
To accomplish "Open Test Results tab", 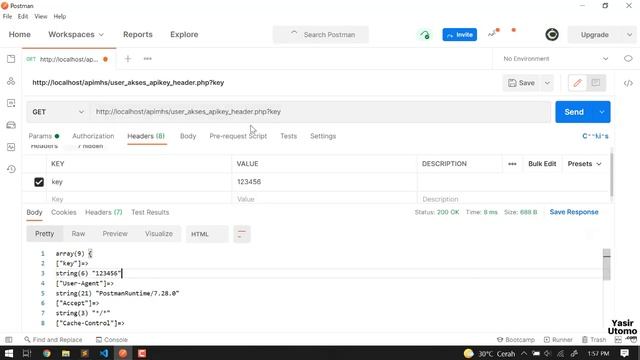I will (150, 212).
